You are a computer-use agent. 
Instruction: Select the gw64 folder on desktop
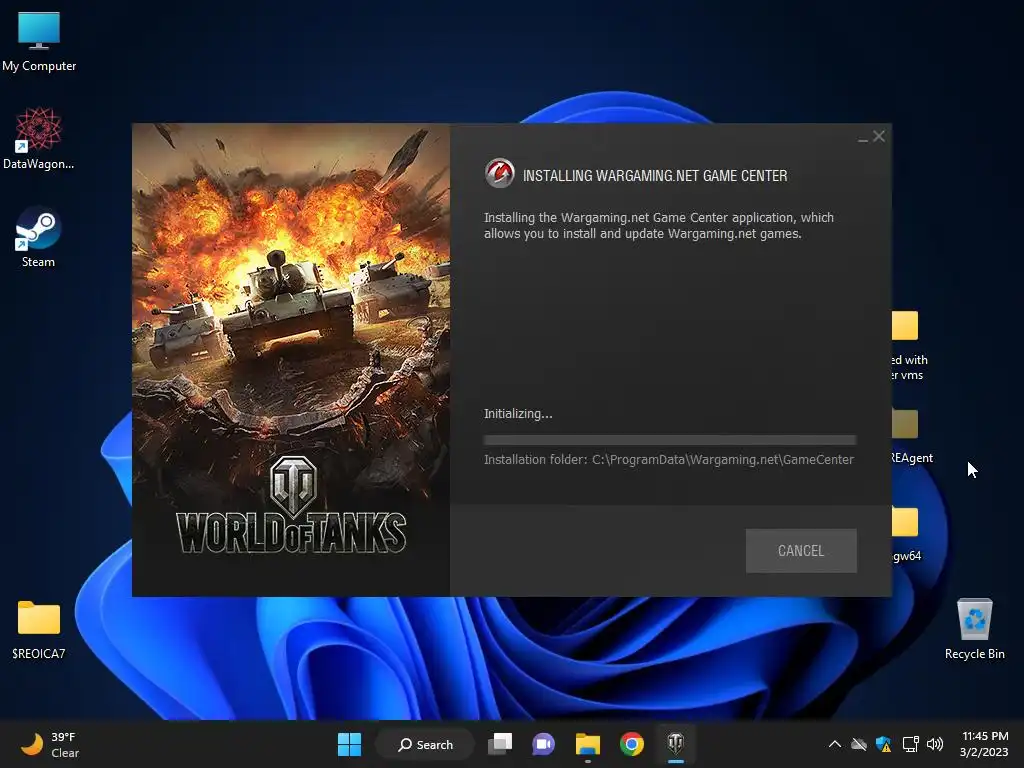point(906,534)
